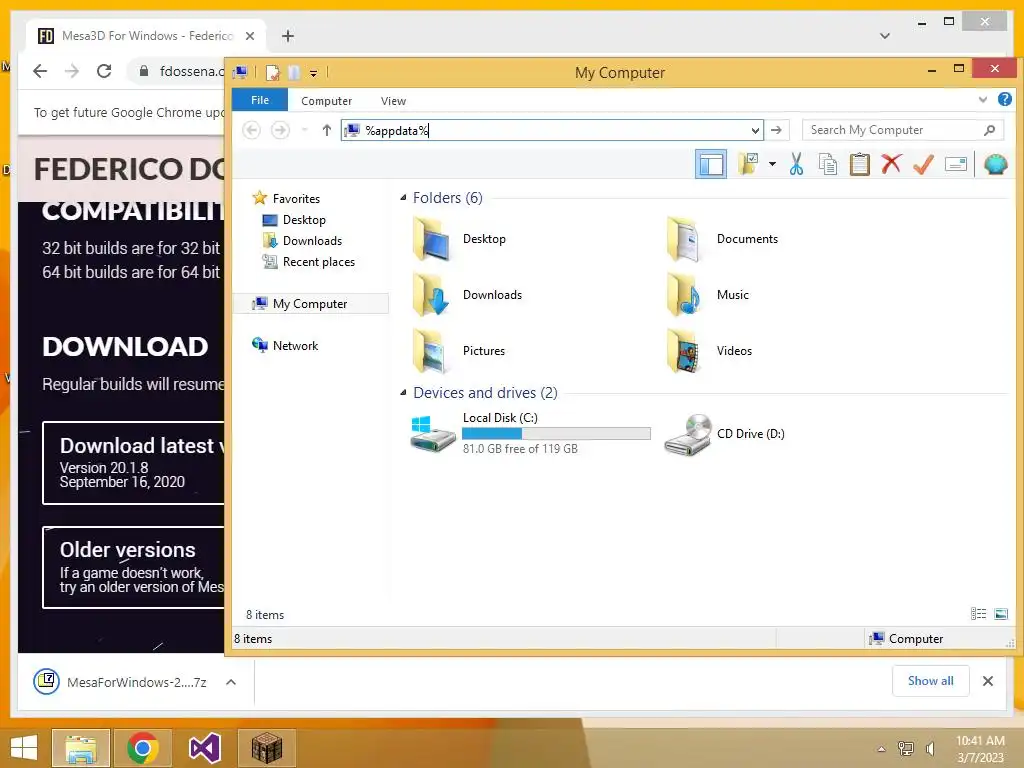The width and height of the screenshot is (1024, 768).
Task: Click the Up one level arrow
Action: (327, 130)
